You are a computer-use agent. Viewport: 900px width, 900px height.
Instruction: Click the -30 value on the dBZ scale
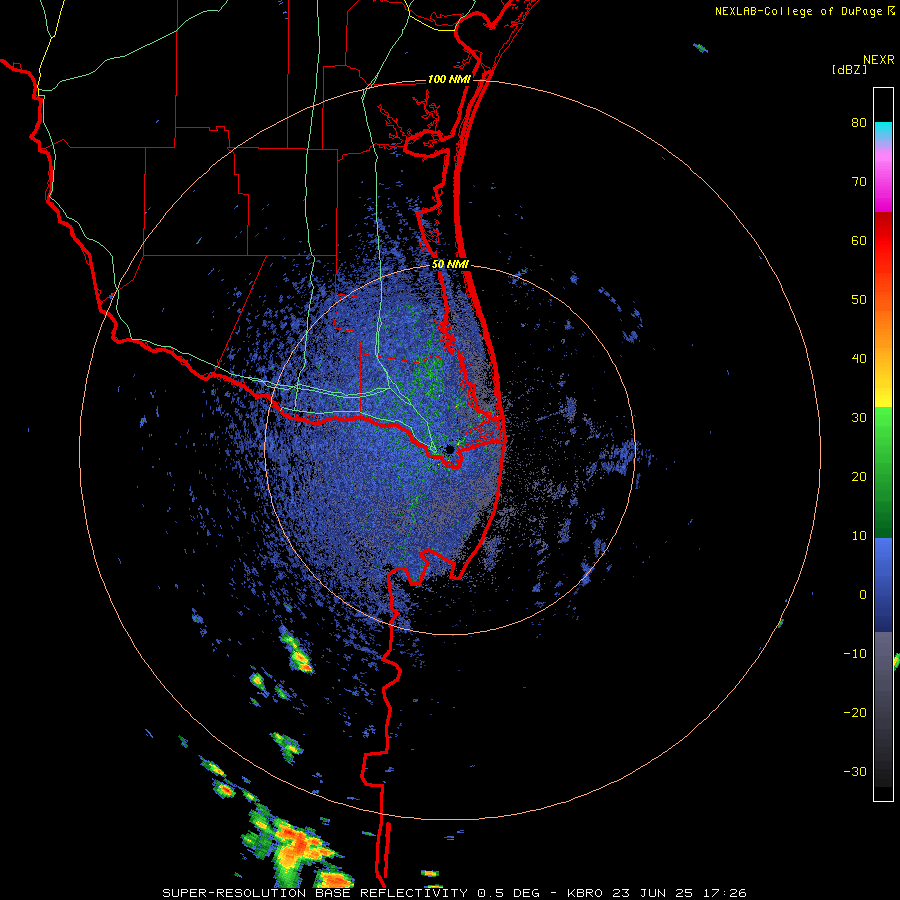tap(855, 772)
